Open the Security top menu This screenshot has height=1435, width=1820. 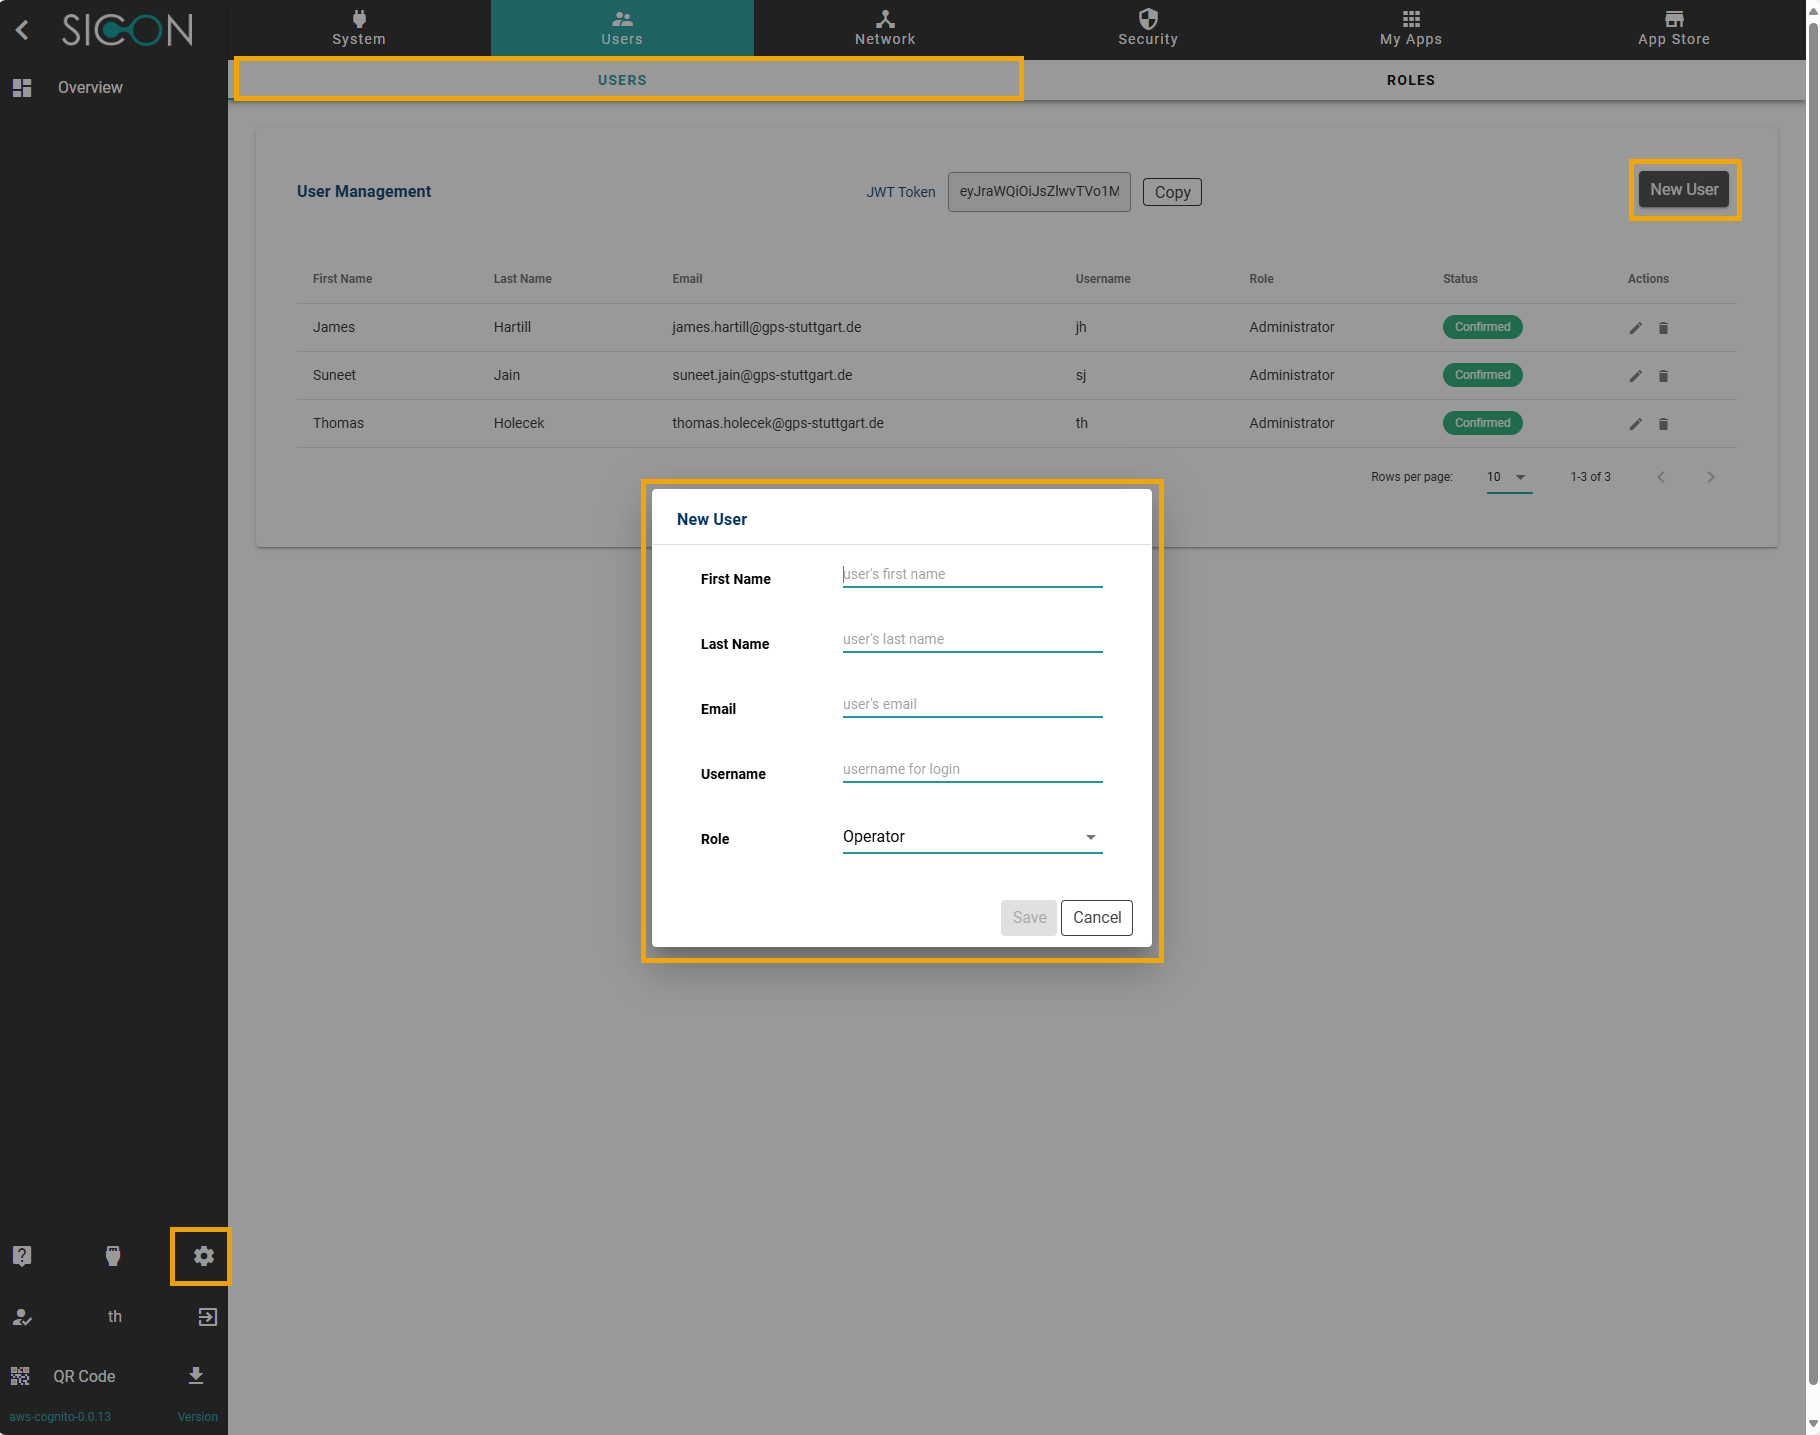point(1148,28)
